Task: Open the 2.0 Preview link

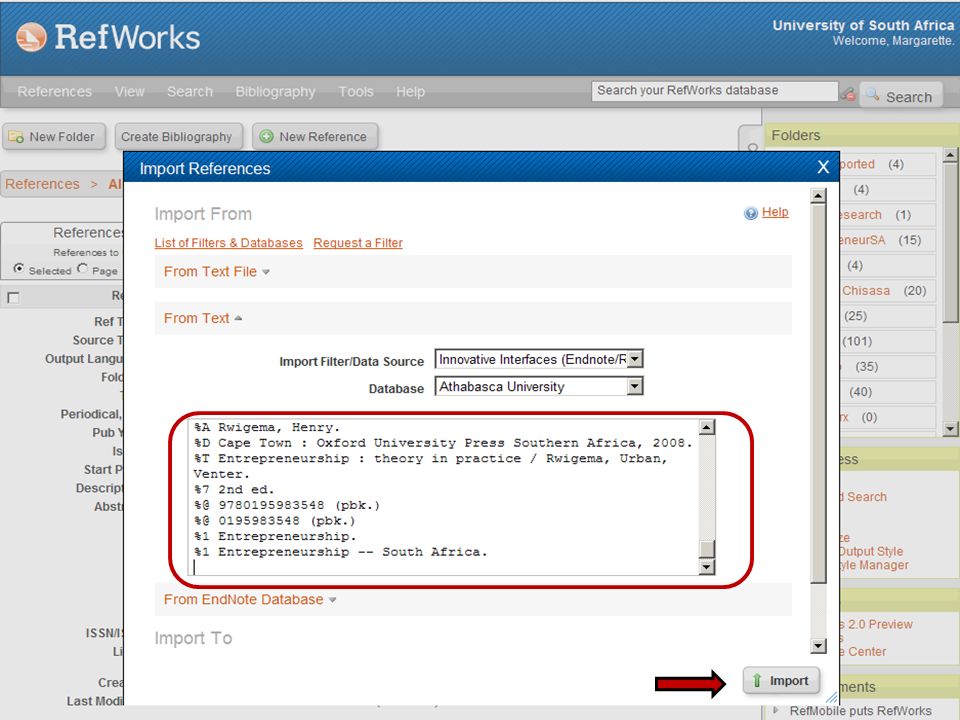Action: pos(877,624)
